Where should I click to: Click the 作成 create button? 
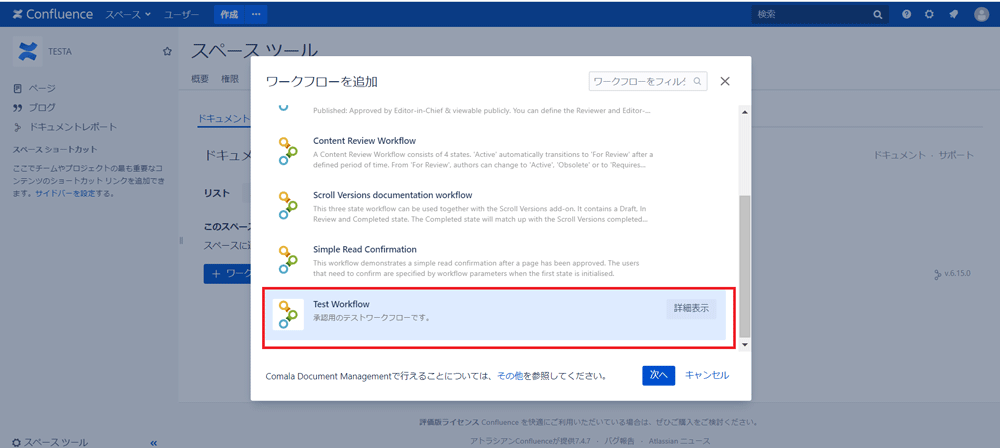229,14
